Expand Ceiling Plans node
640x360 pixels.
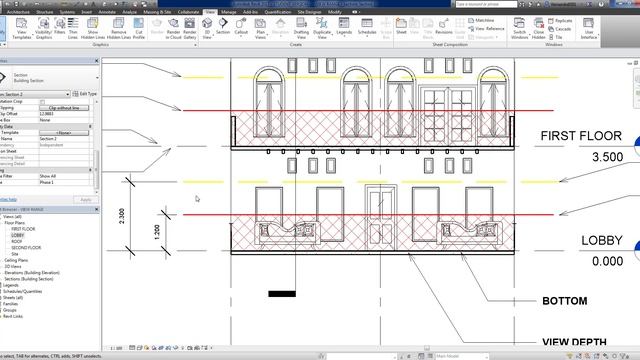[x=16, y=260]
